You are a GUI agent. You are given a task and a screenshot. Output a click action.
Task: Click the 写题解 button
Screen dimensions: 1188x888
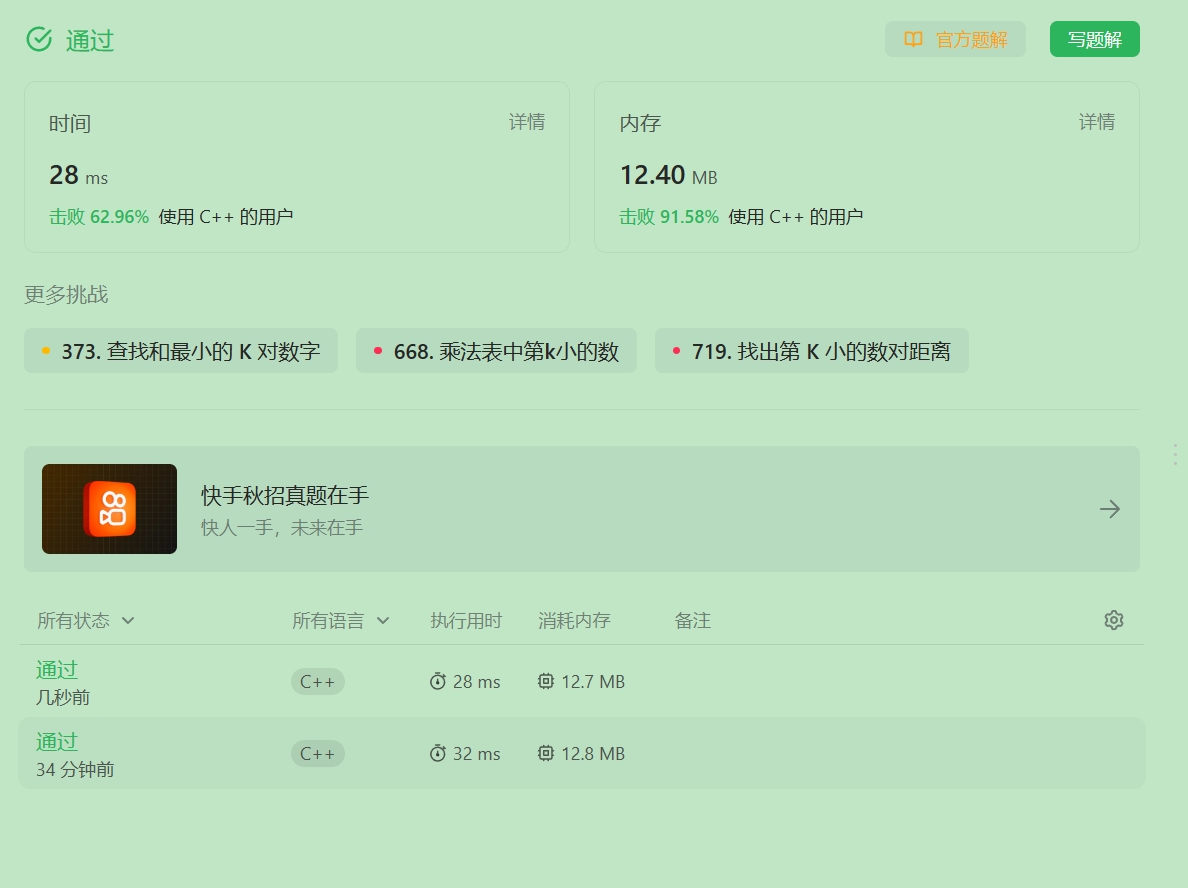click(1094, 40)
